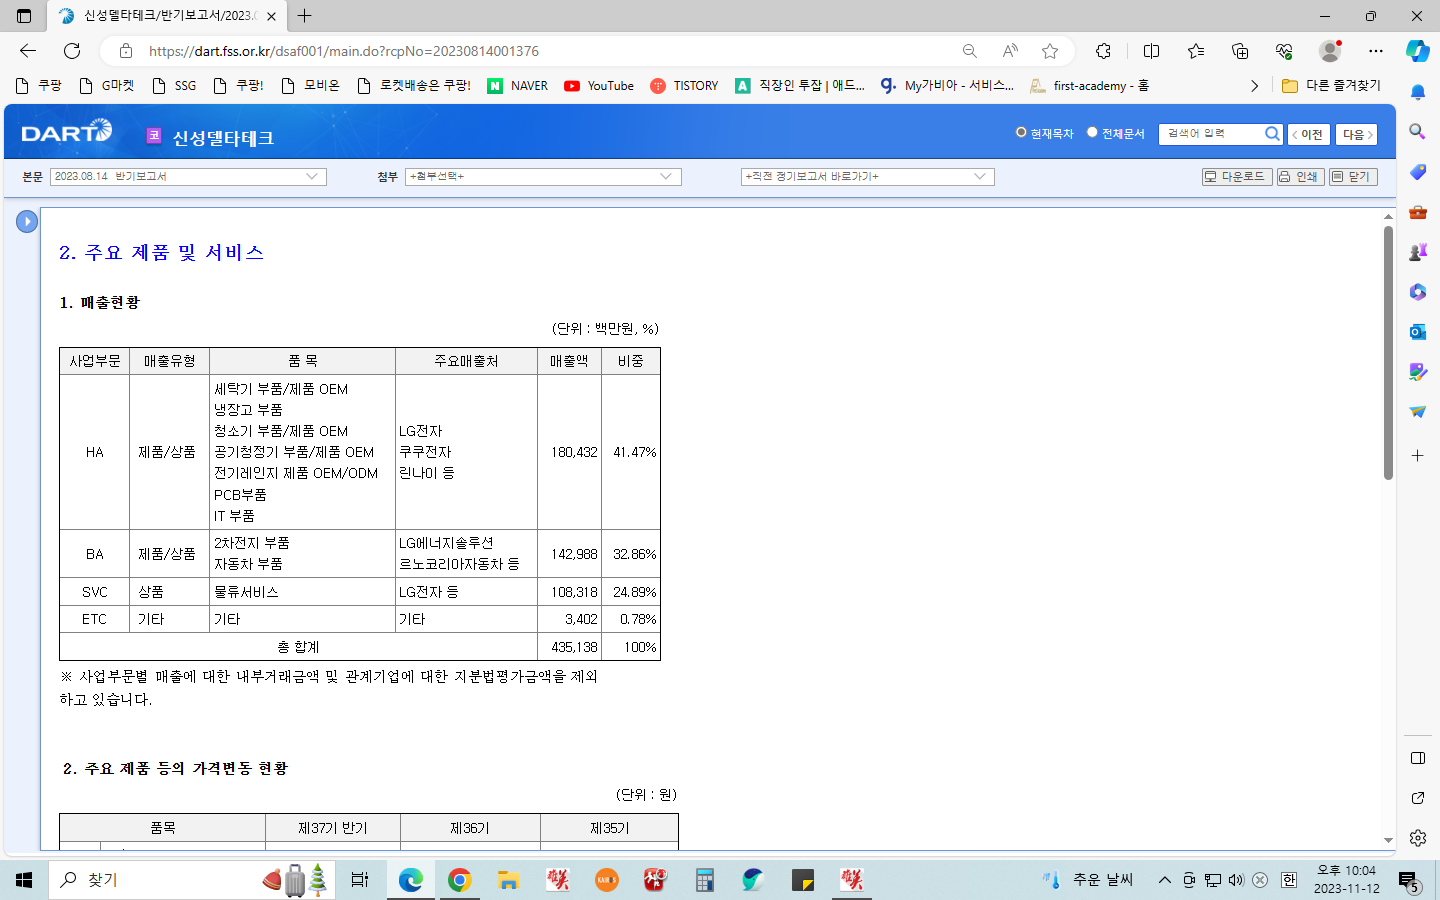This screenshot has height=900, width=1440.
Task: Click the search magnifier in DART search box
Action: (1272, 133)
